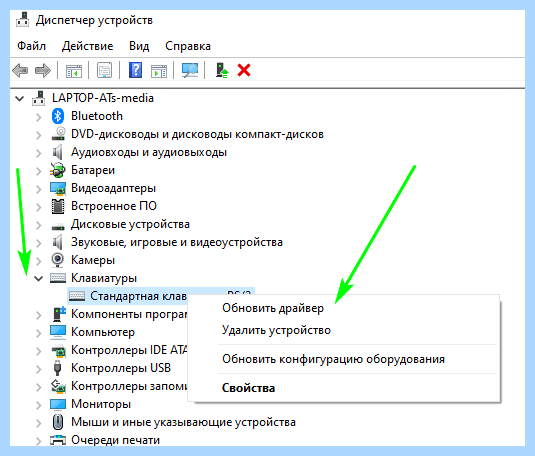Screen dimensions: 535x456
Task: Open the Вид menu
Action: point(139,46)
